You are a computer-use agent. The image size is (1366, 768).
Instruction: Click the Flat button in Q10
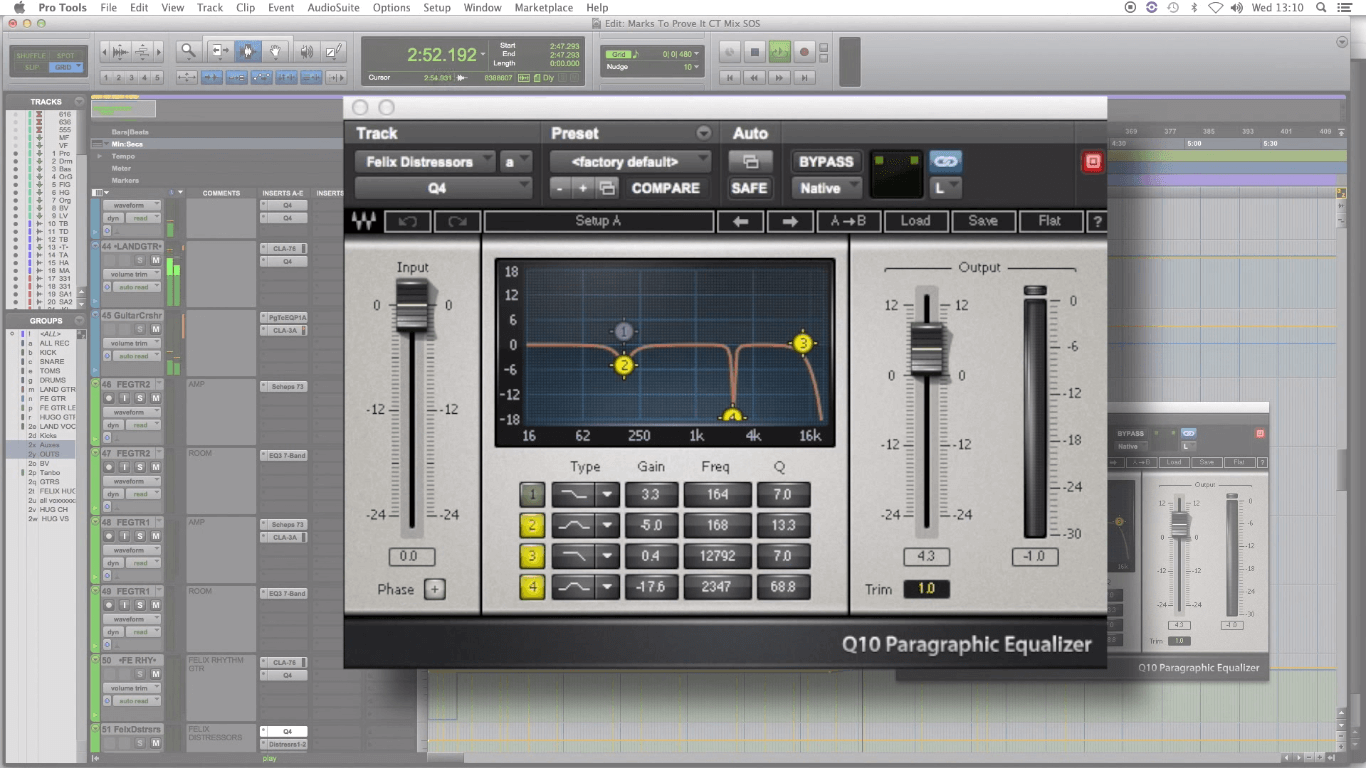click(1050, 221)
